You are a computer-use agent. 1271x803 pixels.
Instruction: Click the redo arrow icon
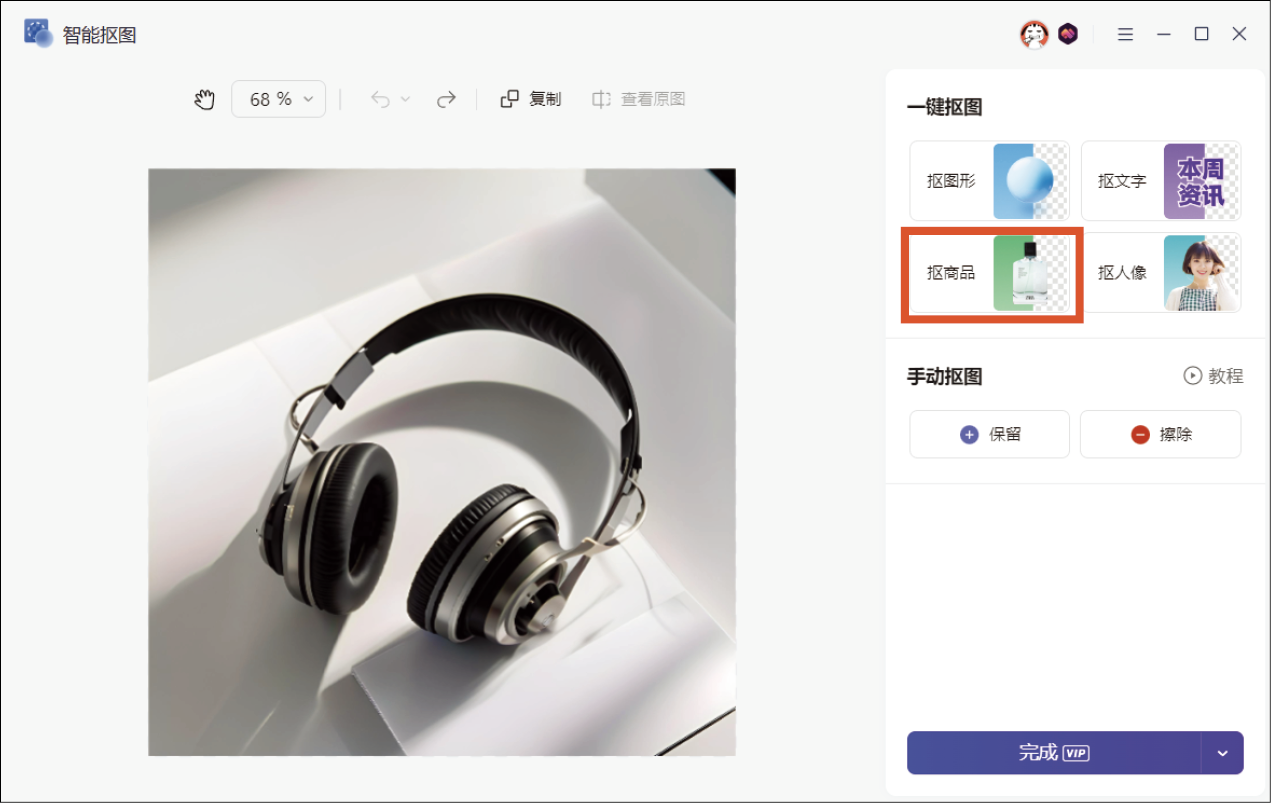click(446, 99)
